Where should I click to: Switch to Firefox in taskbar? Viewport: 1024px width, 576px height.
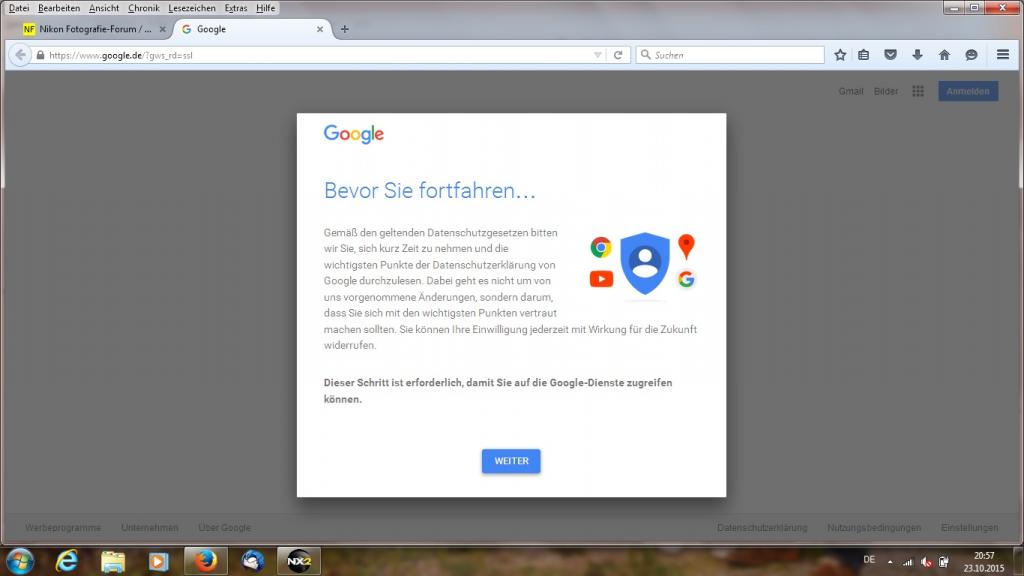pyautogui.click(x=206, y=561)
